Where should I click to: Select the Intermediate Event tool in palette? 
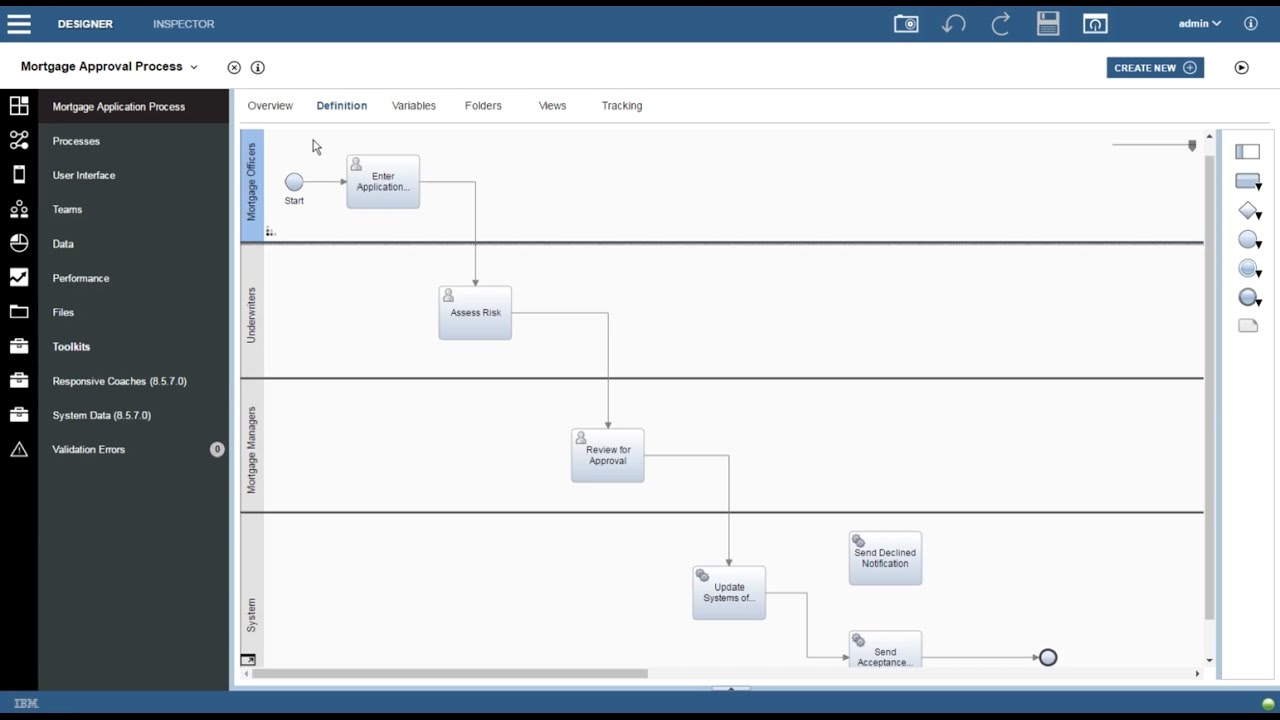point(1249,269)
